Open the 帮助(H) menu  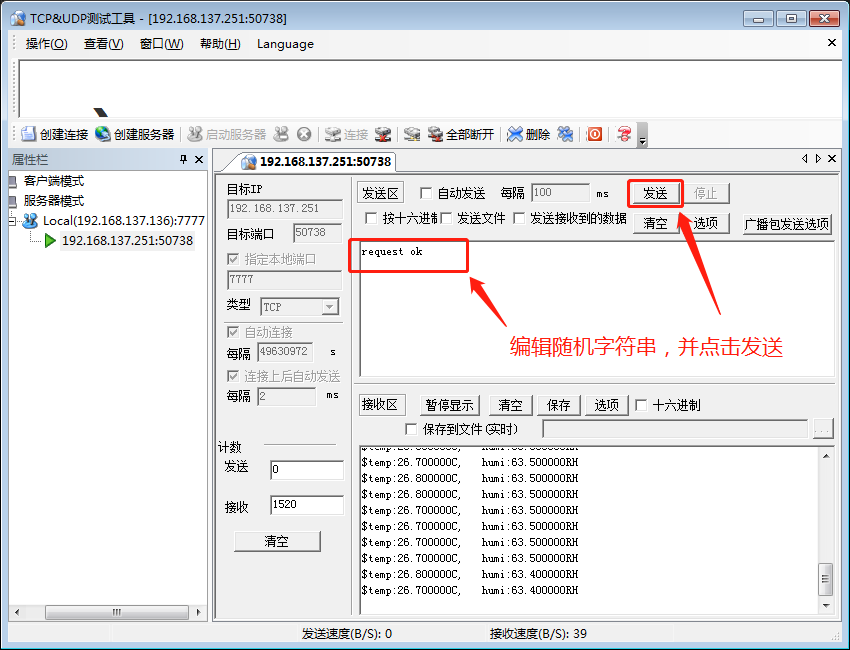pyautogui.click(x=220, y=44)
